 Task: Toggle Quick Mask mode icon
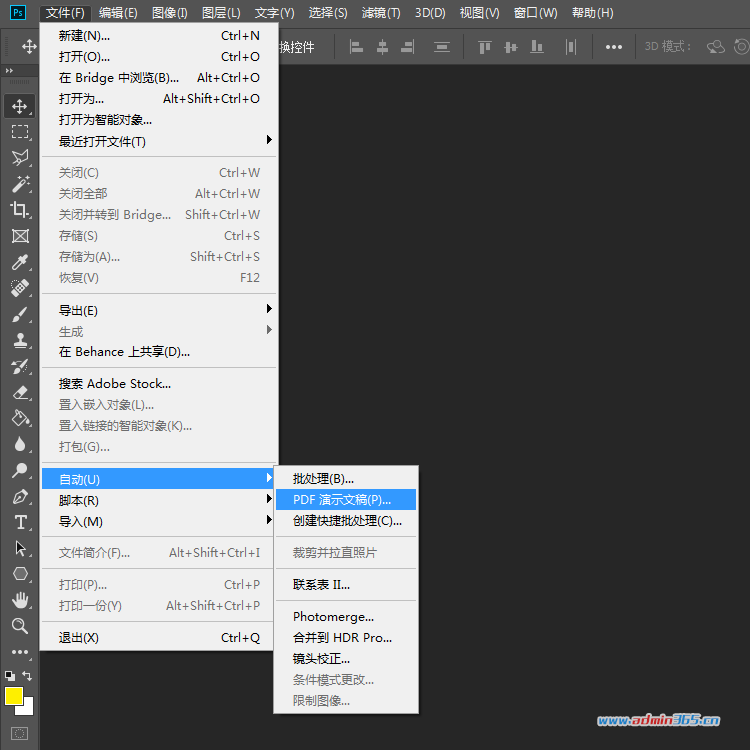pos(19,733)
